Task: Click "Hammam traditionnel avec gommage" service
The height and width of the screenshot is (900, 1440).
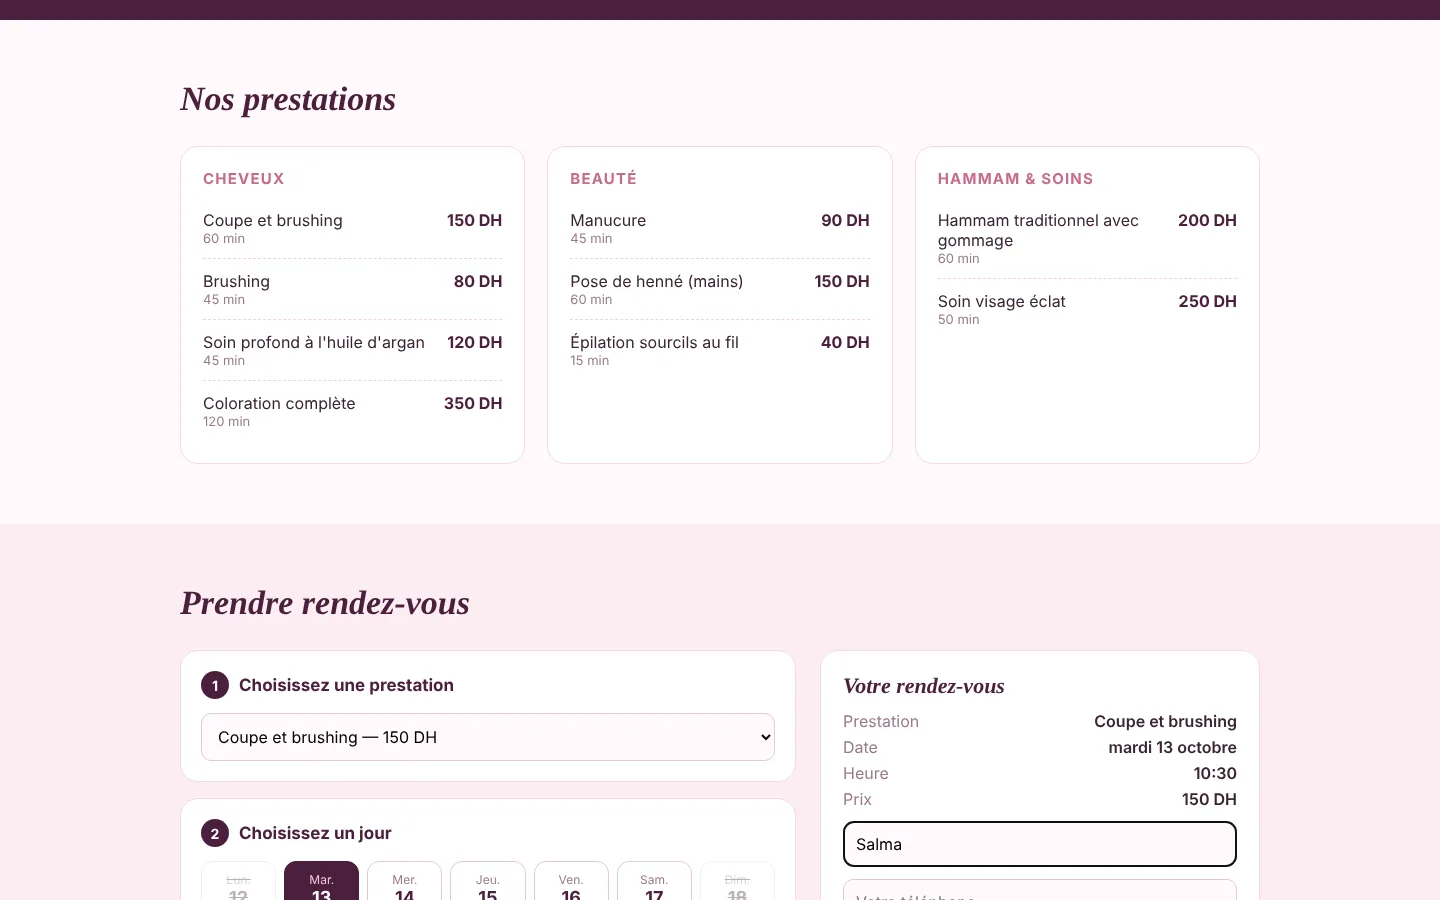Action: tap(1038, 230)
